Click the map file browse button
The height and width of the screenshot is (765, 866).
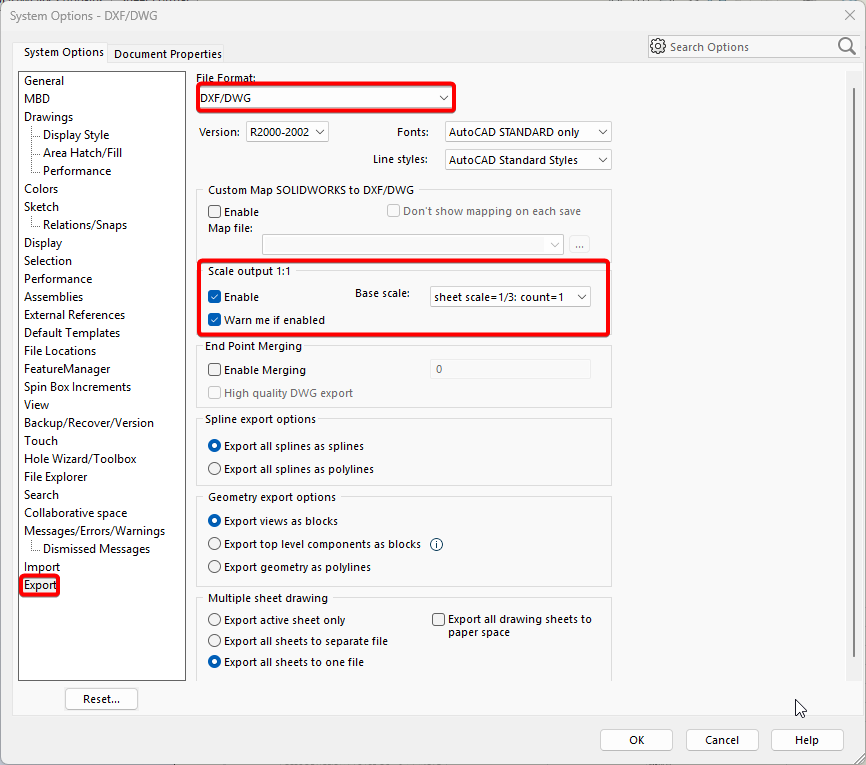click(579, 244)
